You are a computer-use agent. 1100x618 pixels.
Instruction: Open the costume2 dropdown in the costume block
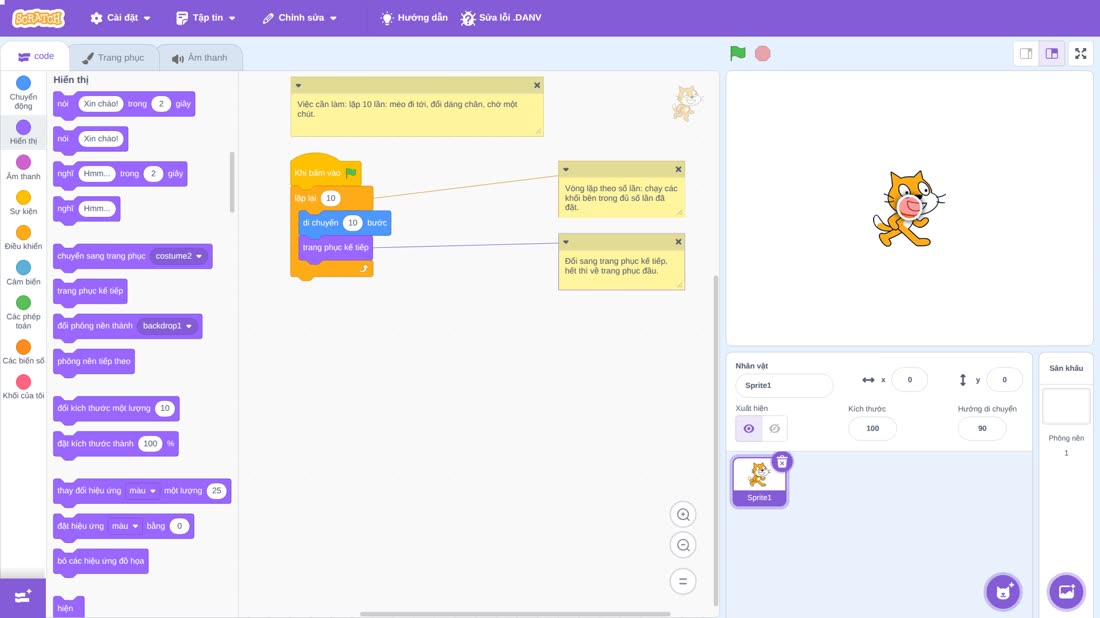(x=179, y=256)
